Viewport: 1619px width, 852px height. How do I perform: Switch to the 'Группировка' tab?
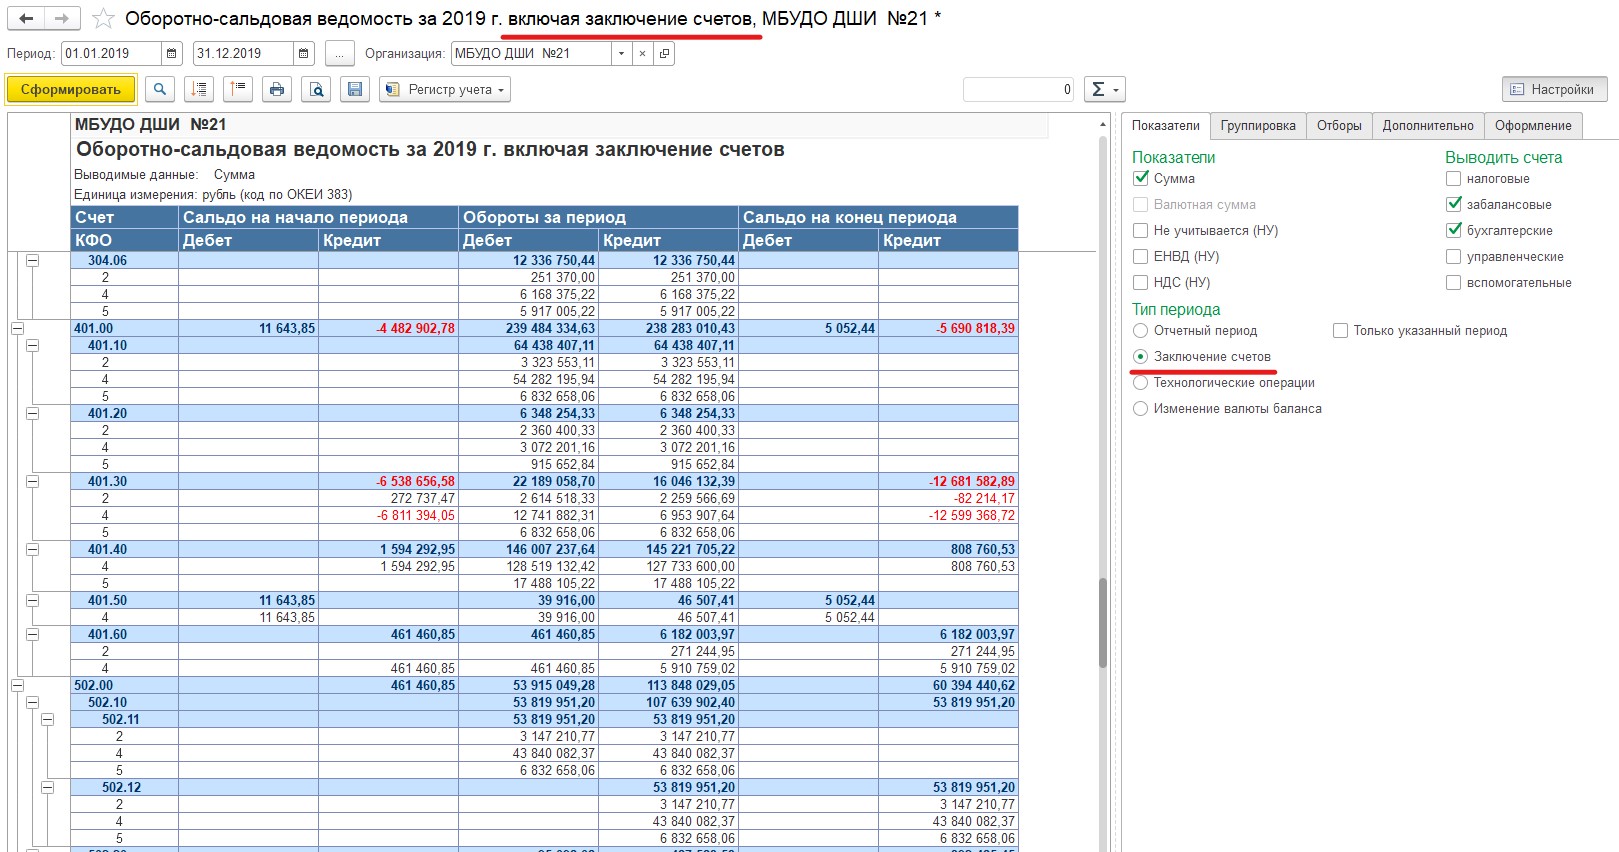[x=1257, y=126]
